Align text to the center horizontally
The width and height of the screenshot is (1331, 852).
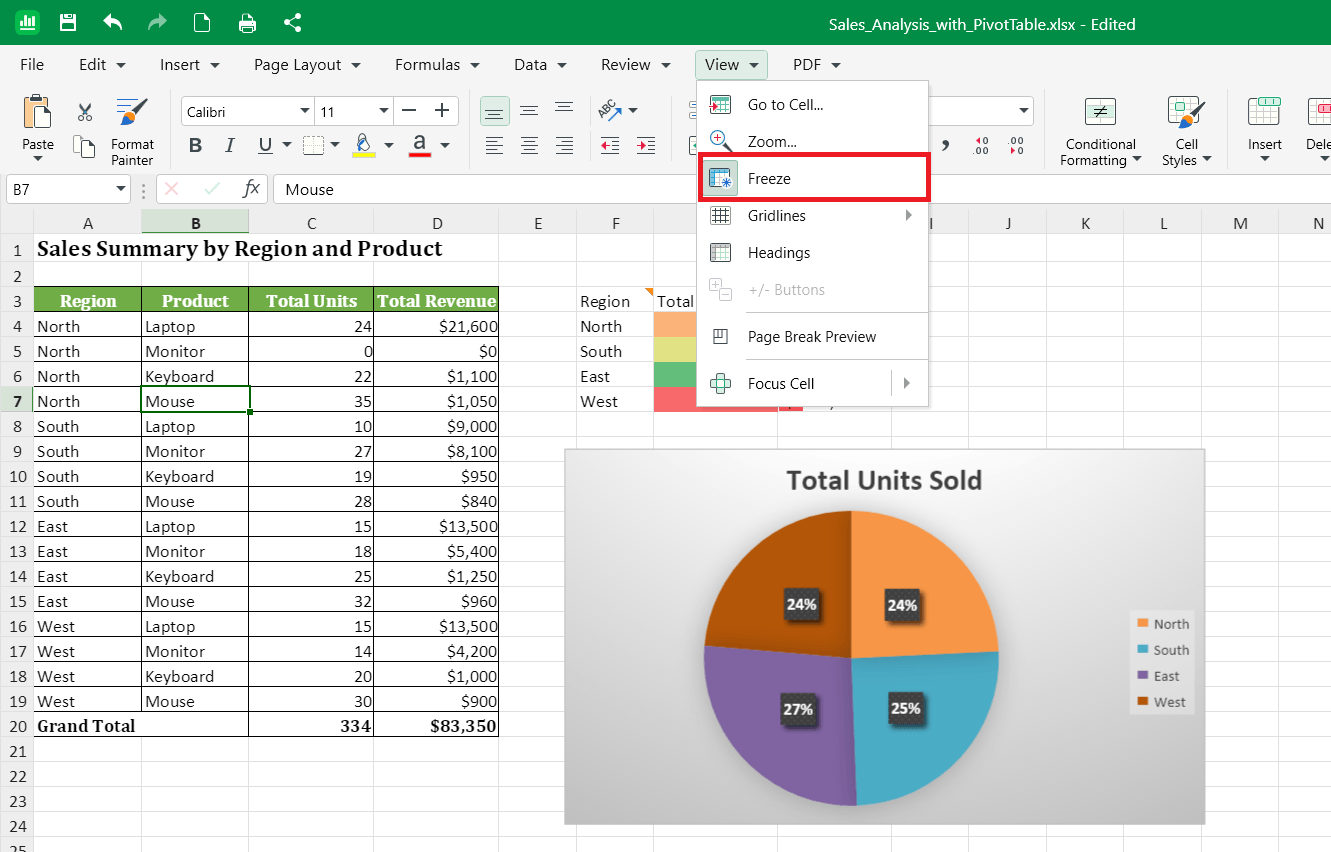pos(529,146)
